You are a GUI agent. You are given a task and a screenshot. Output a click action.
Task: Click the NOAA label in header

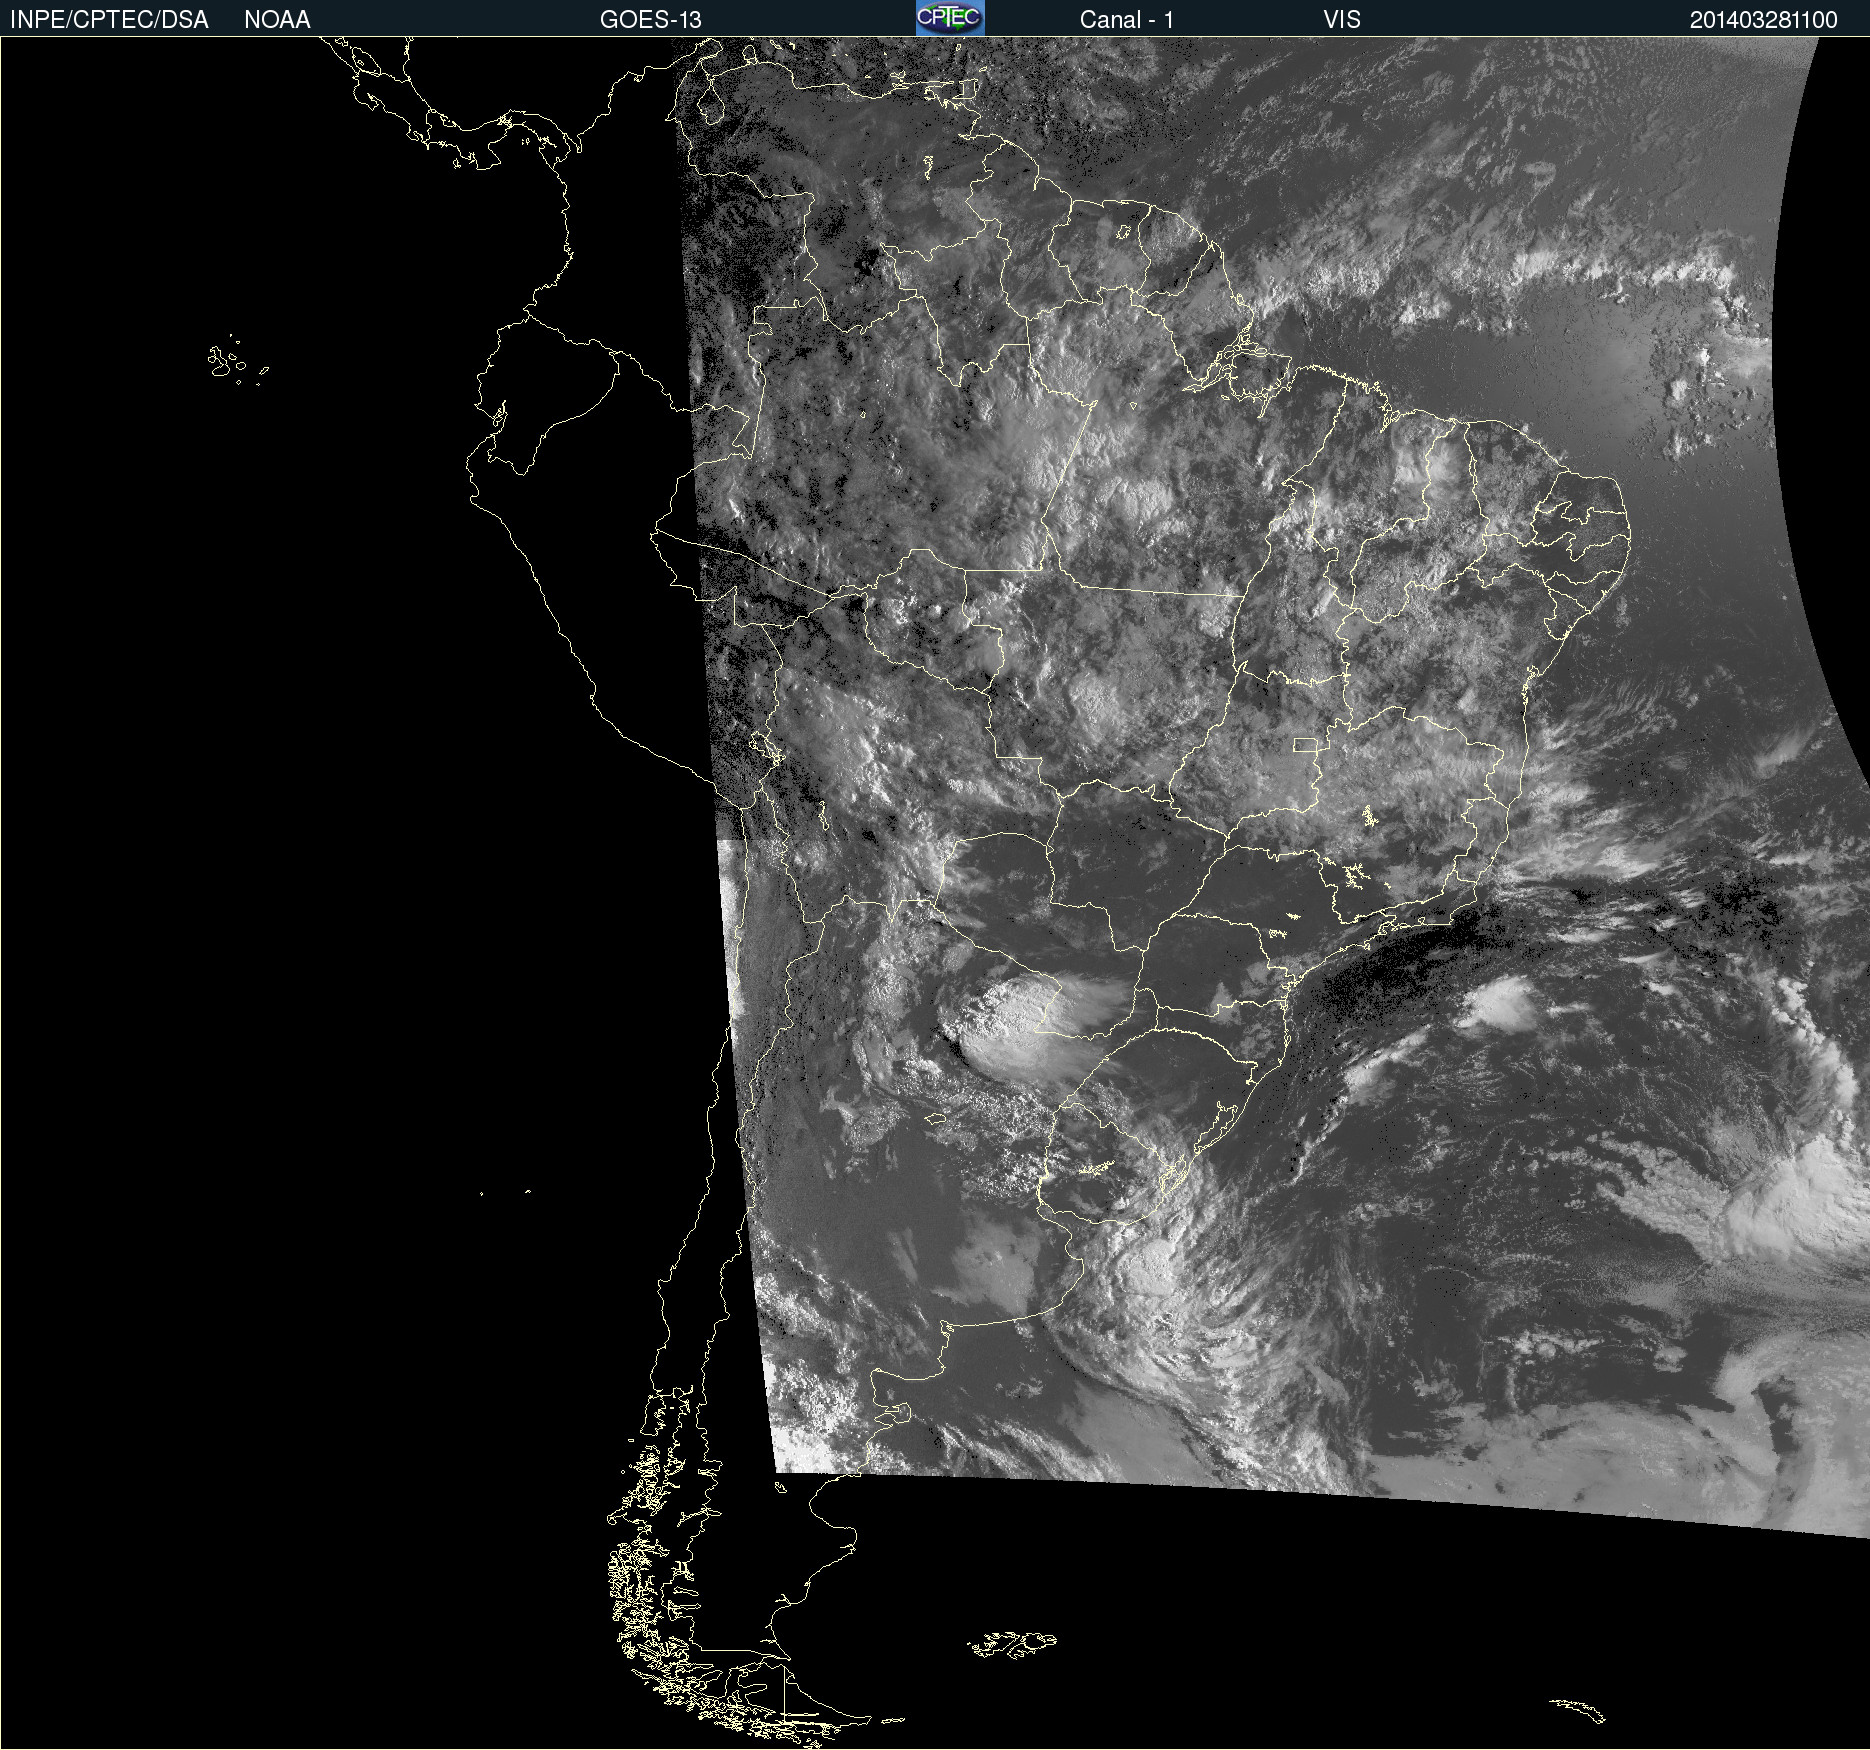point(277,20)
